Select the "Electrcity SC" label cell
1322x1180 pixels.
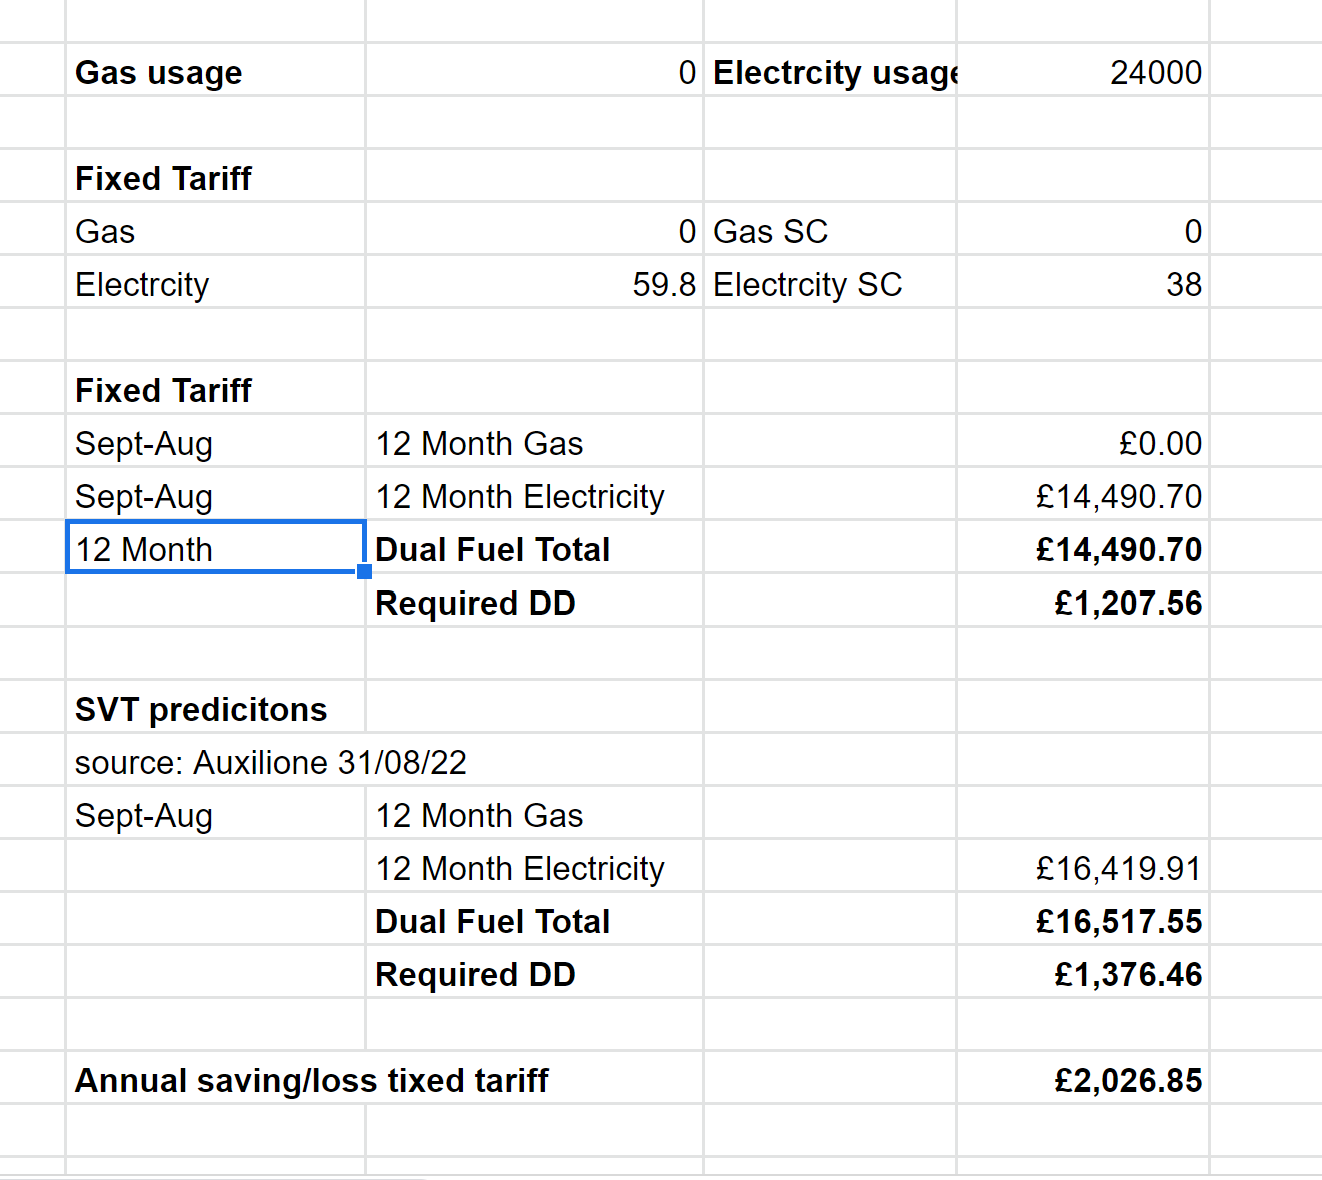point(807,285)
